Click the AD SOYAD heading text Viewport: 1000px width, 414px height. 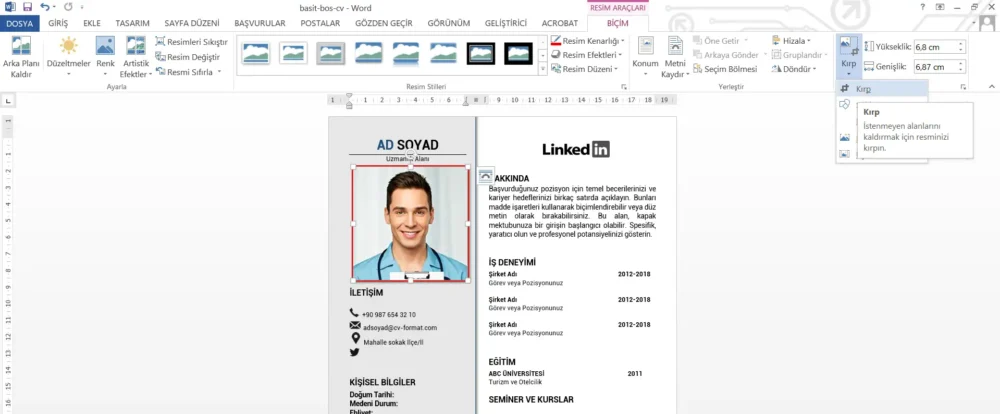(408, 145)
